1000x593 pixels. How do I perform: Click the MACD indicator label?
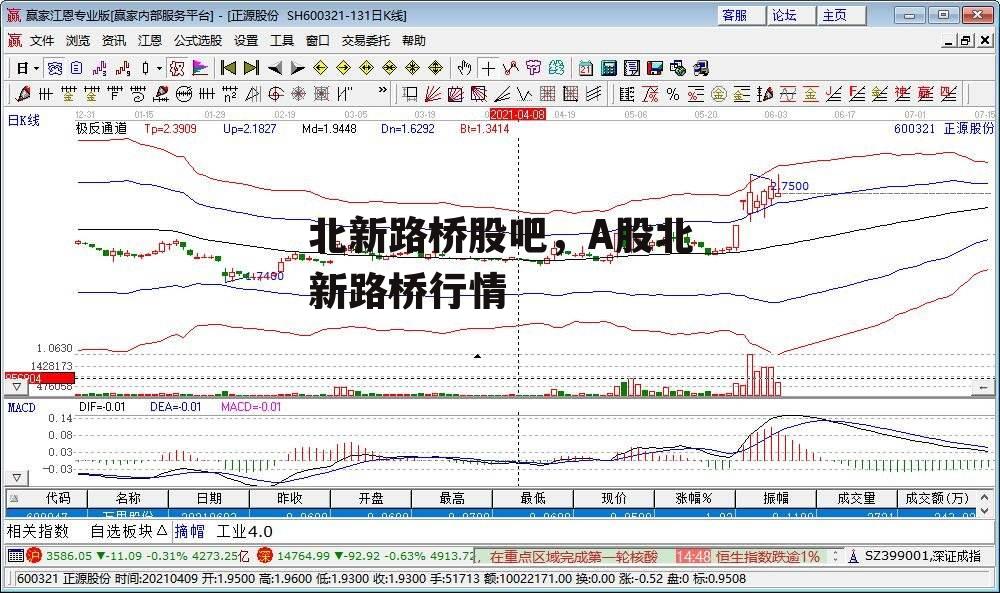point(21,407)
